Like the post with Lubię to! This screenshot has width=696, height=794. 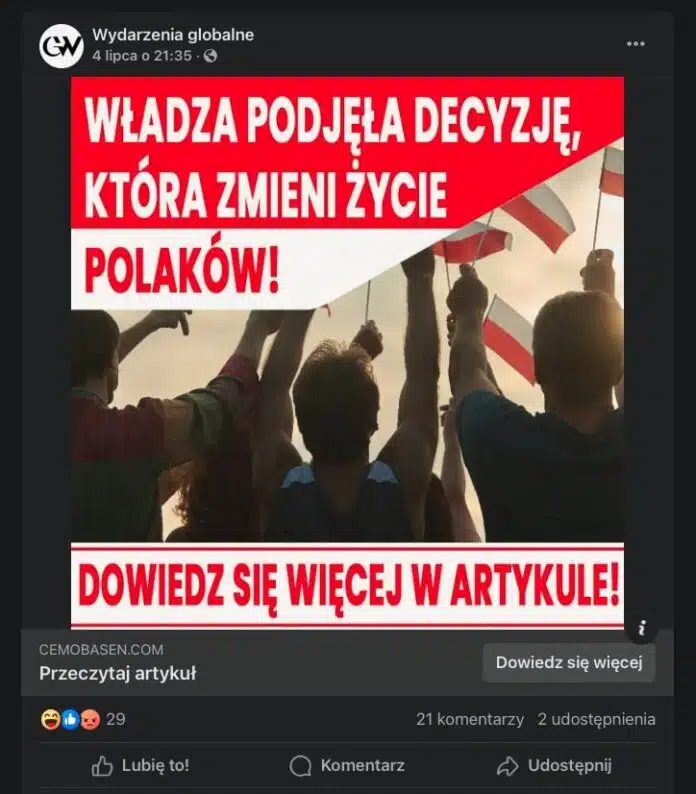(x=140, y=766)
